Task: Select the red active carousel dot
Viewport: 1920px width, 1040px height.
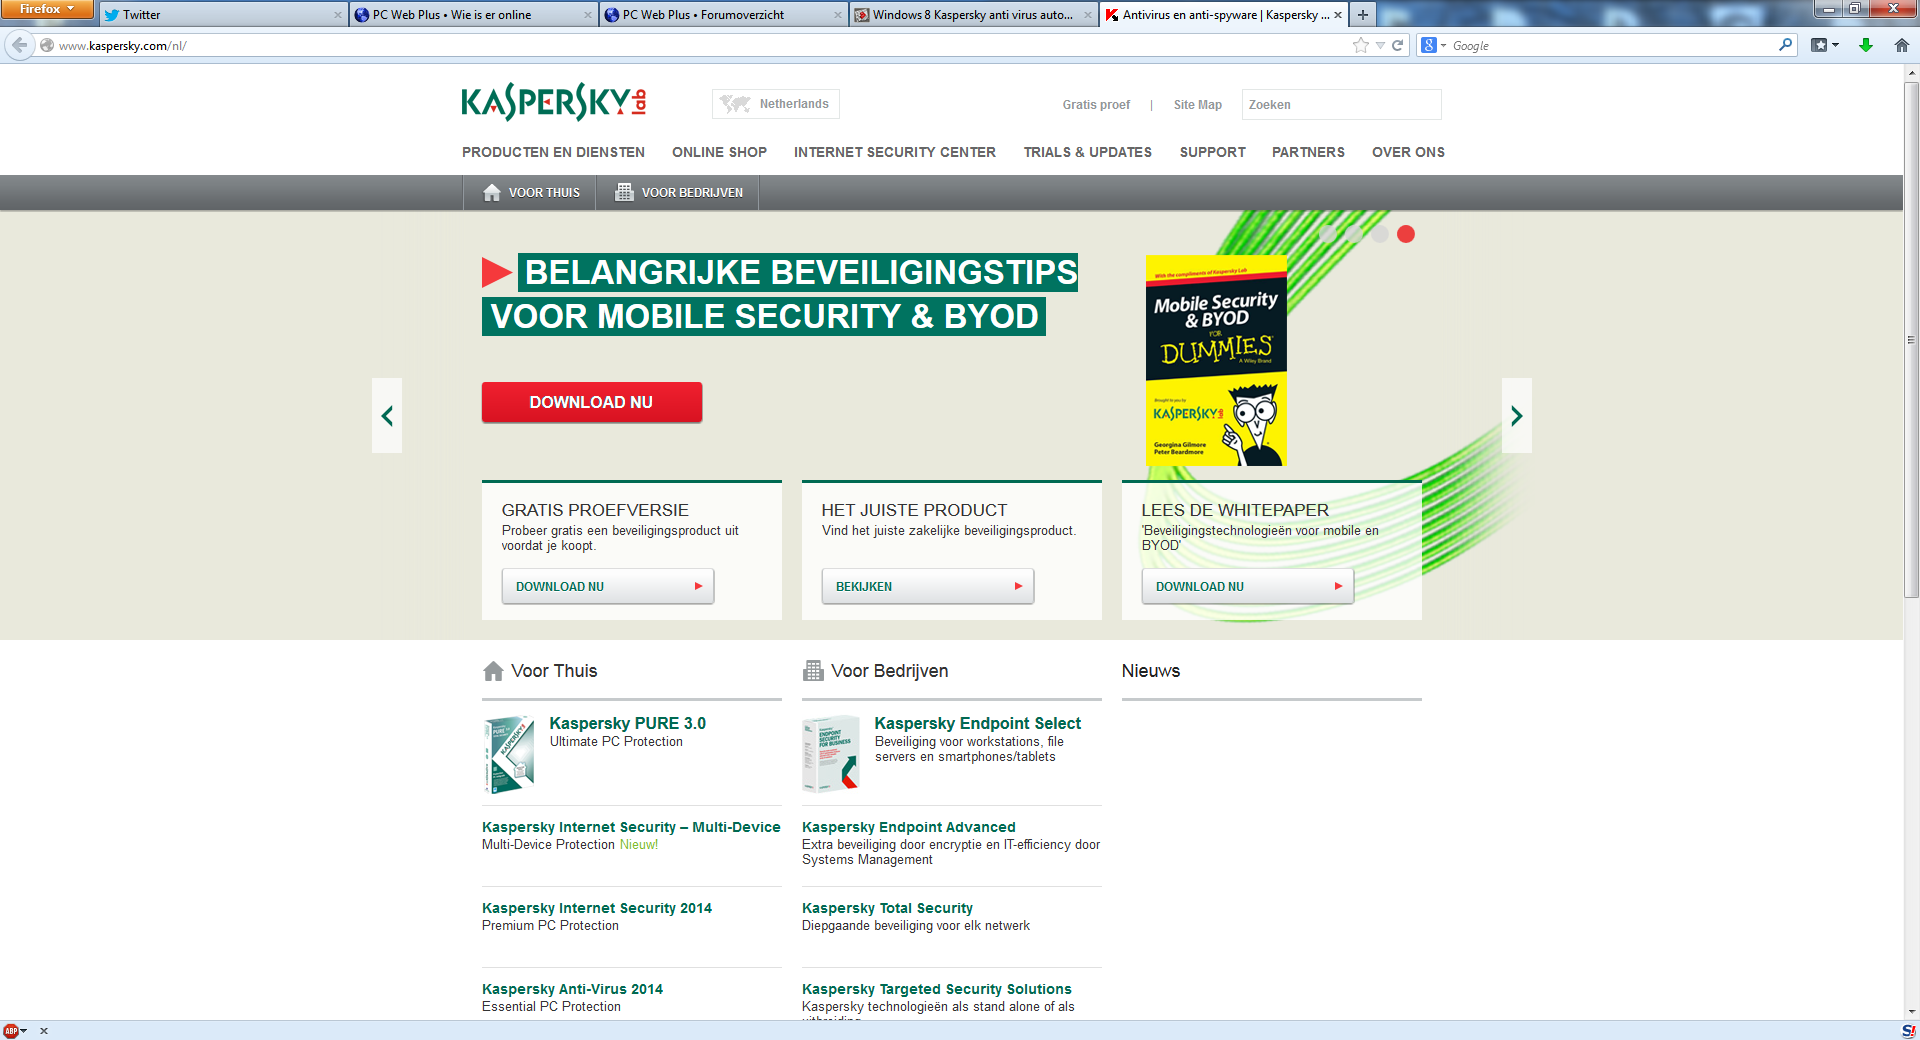Action: (x=1405, y=234)
